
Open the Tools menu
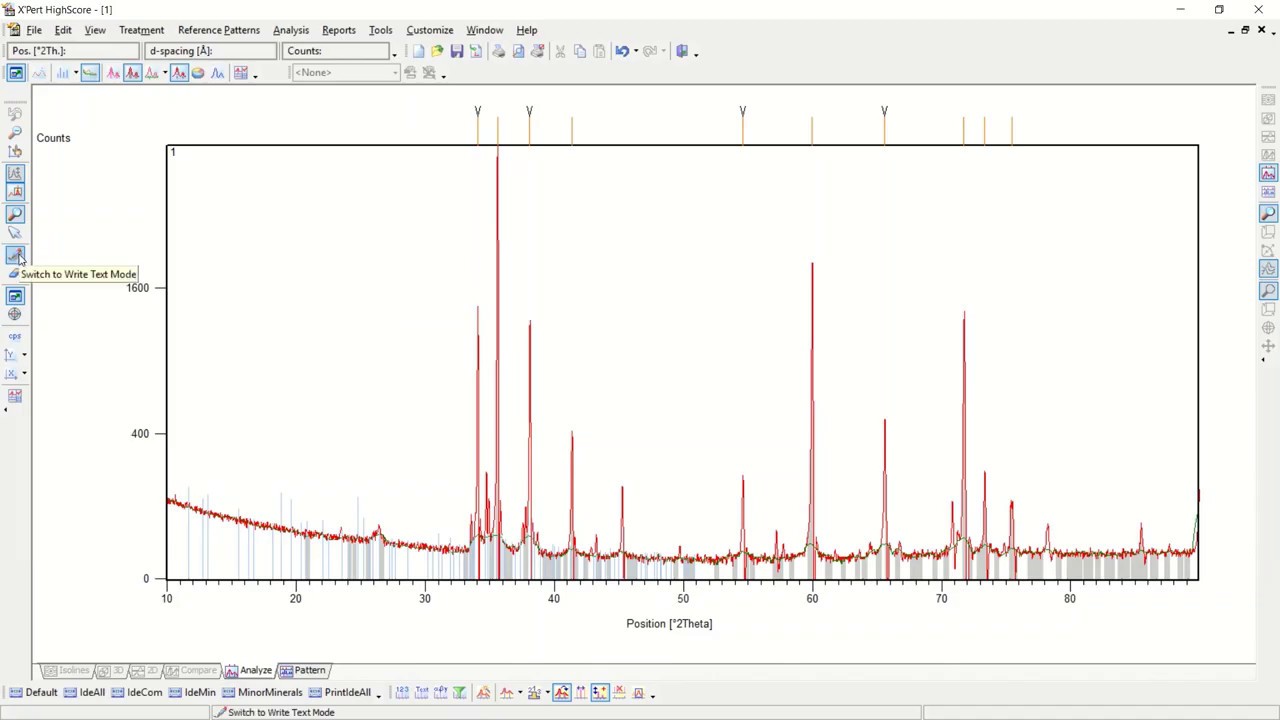coord(380,30)
